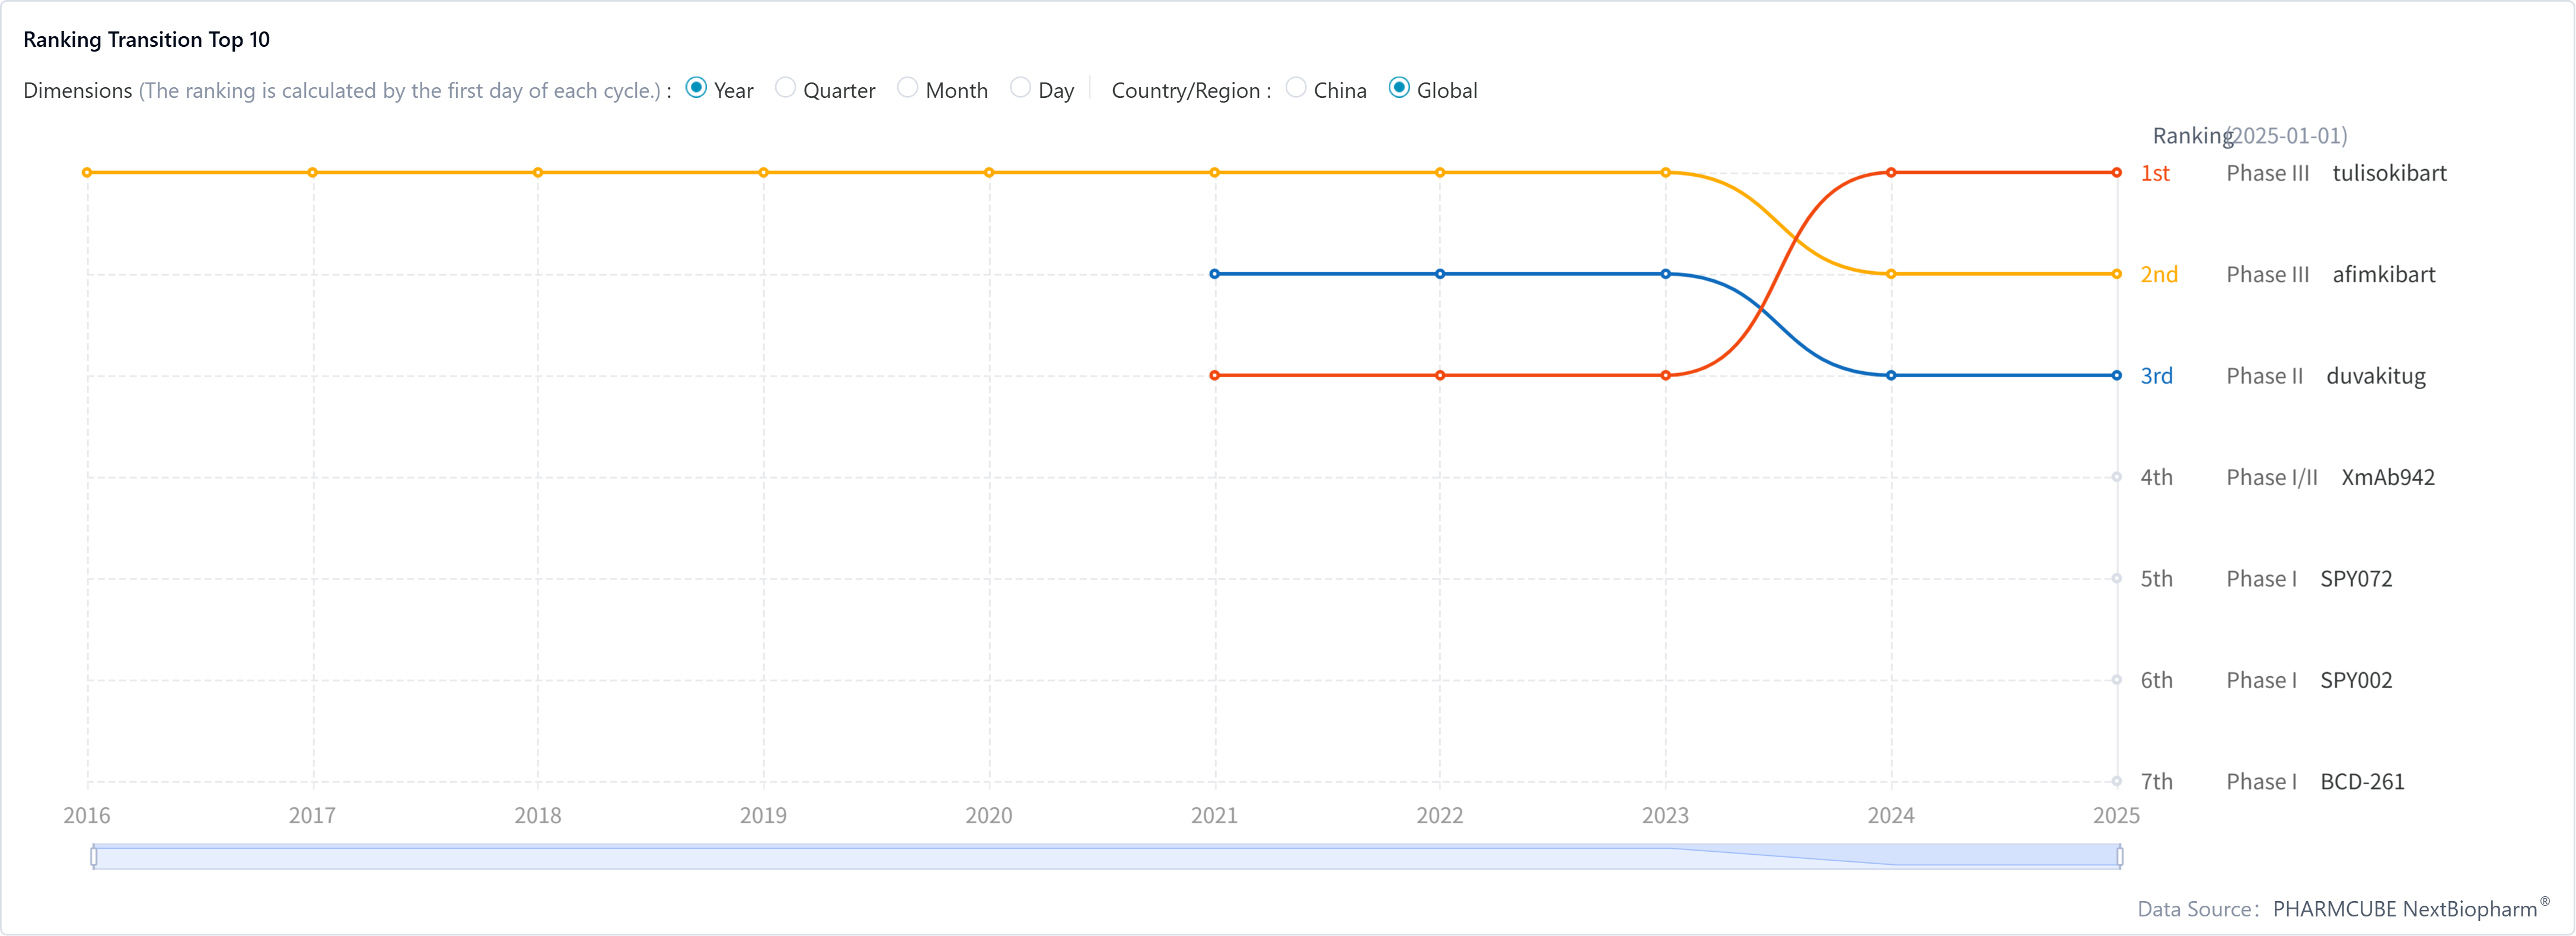
Task: Click the duvakitug drug label
Action: click(2375, 376)
